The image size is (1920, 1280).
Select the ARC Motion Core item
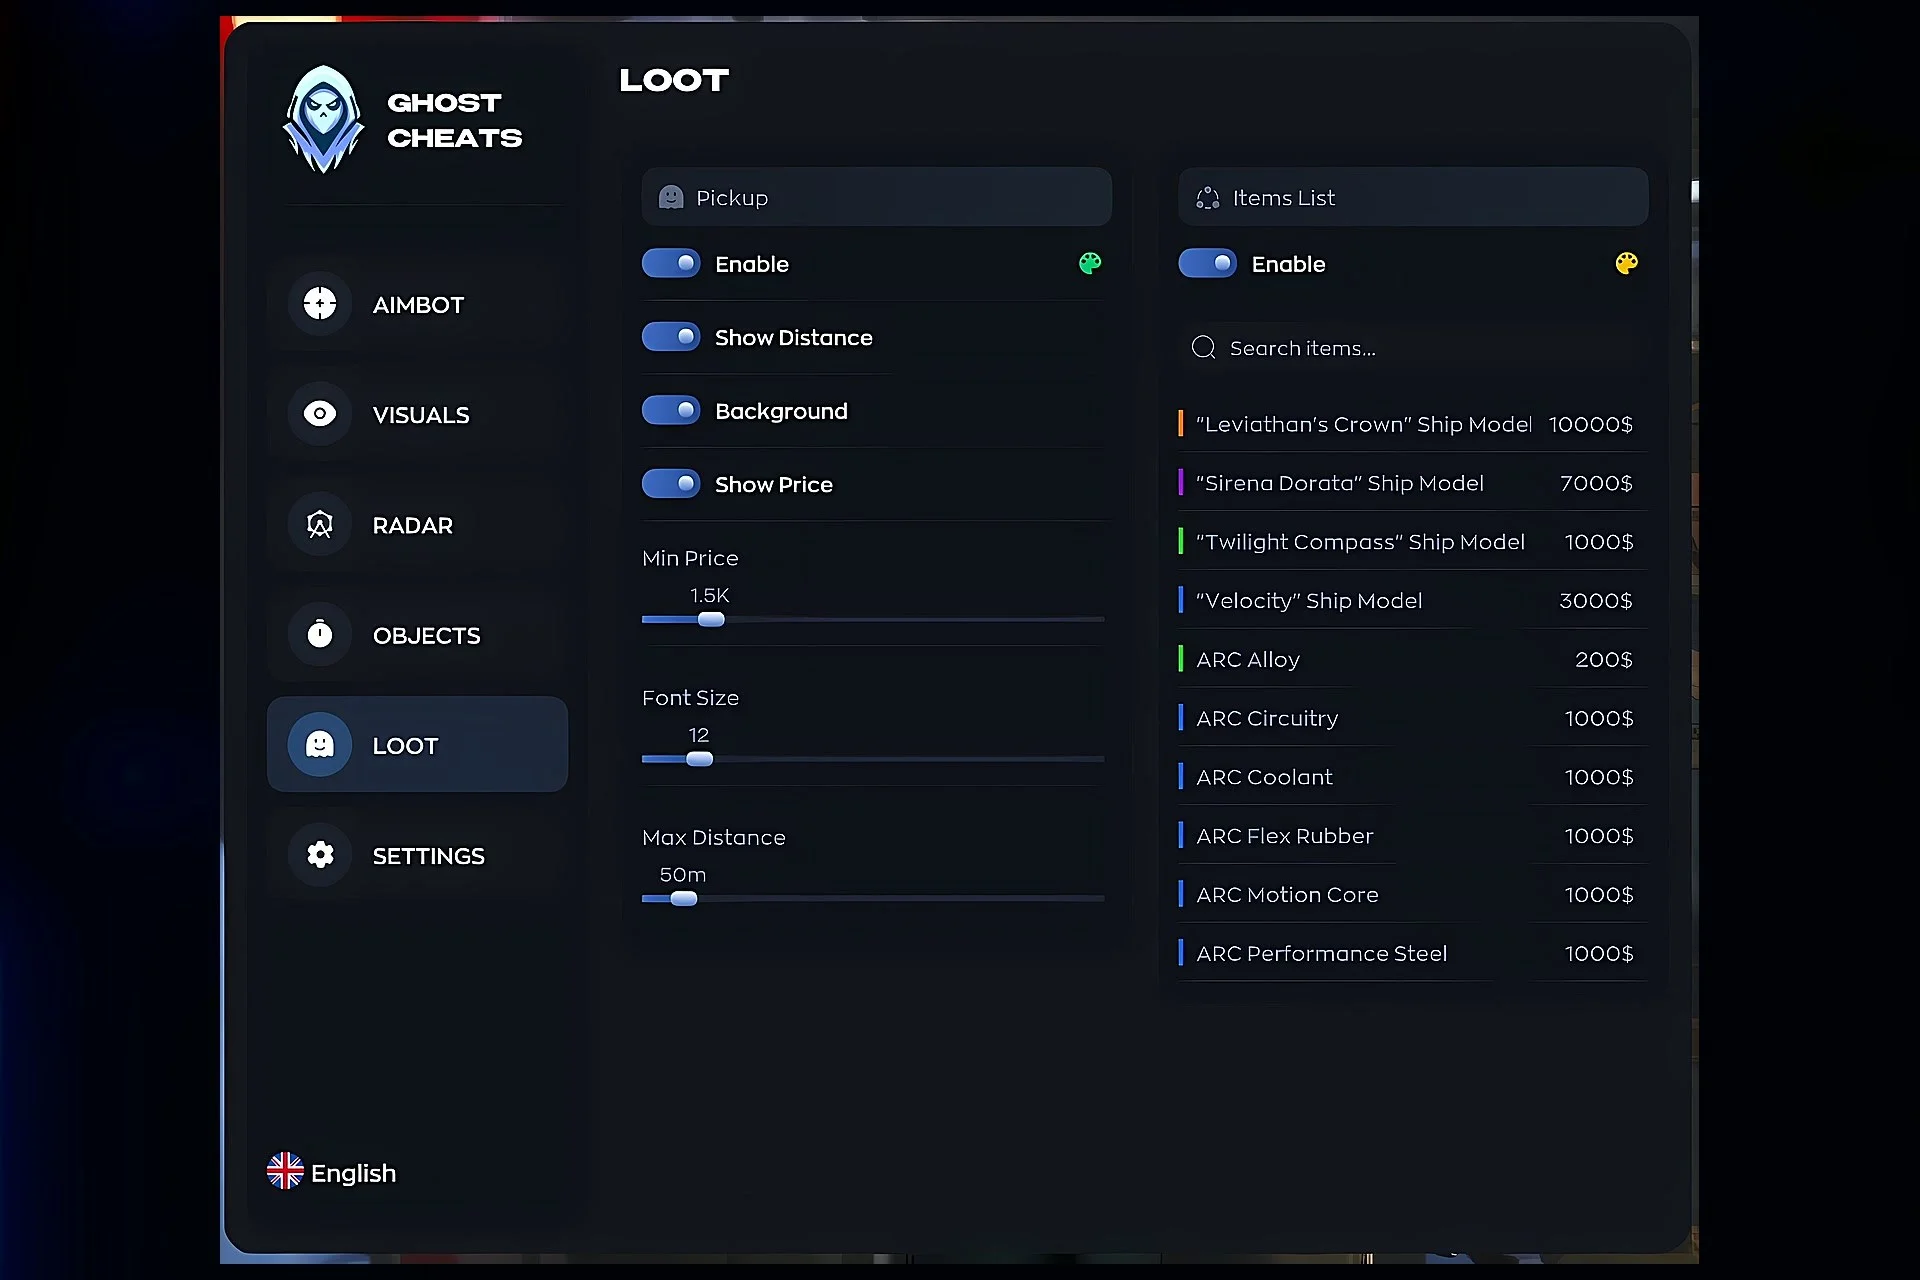point(1413,894)
